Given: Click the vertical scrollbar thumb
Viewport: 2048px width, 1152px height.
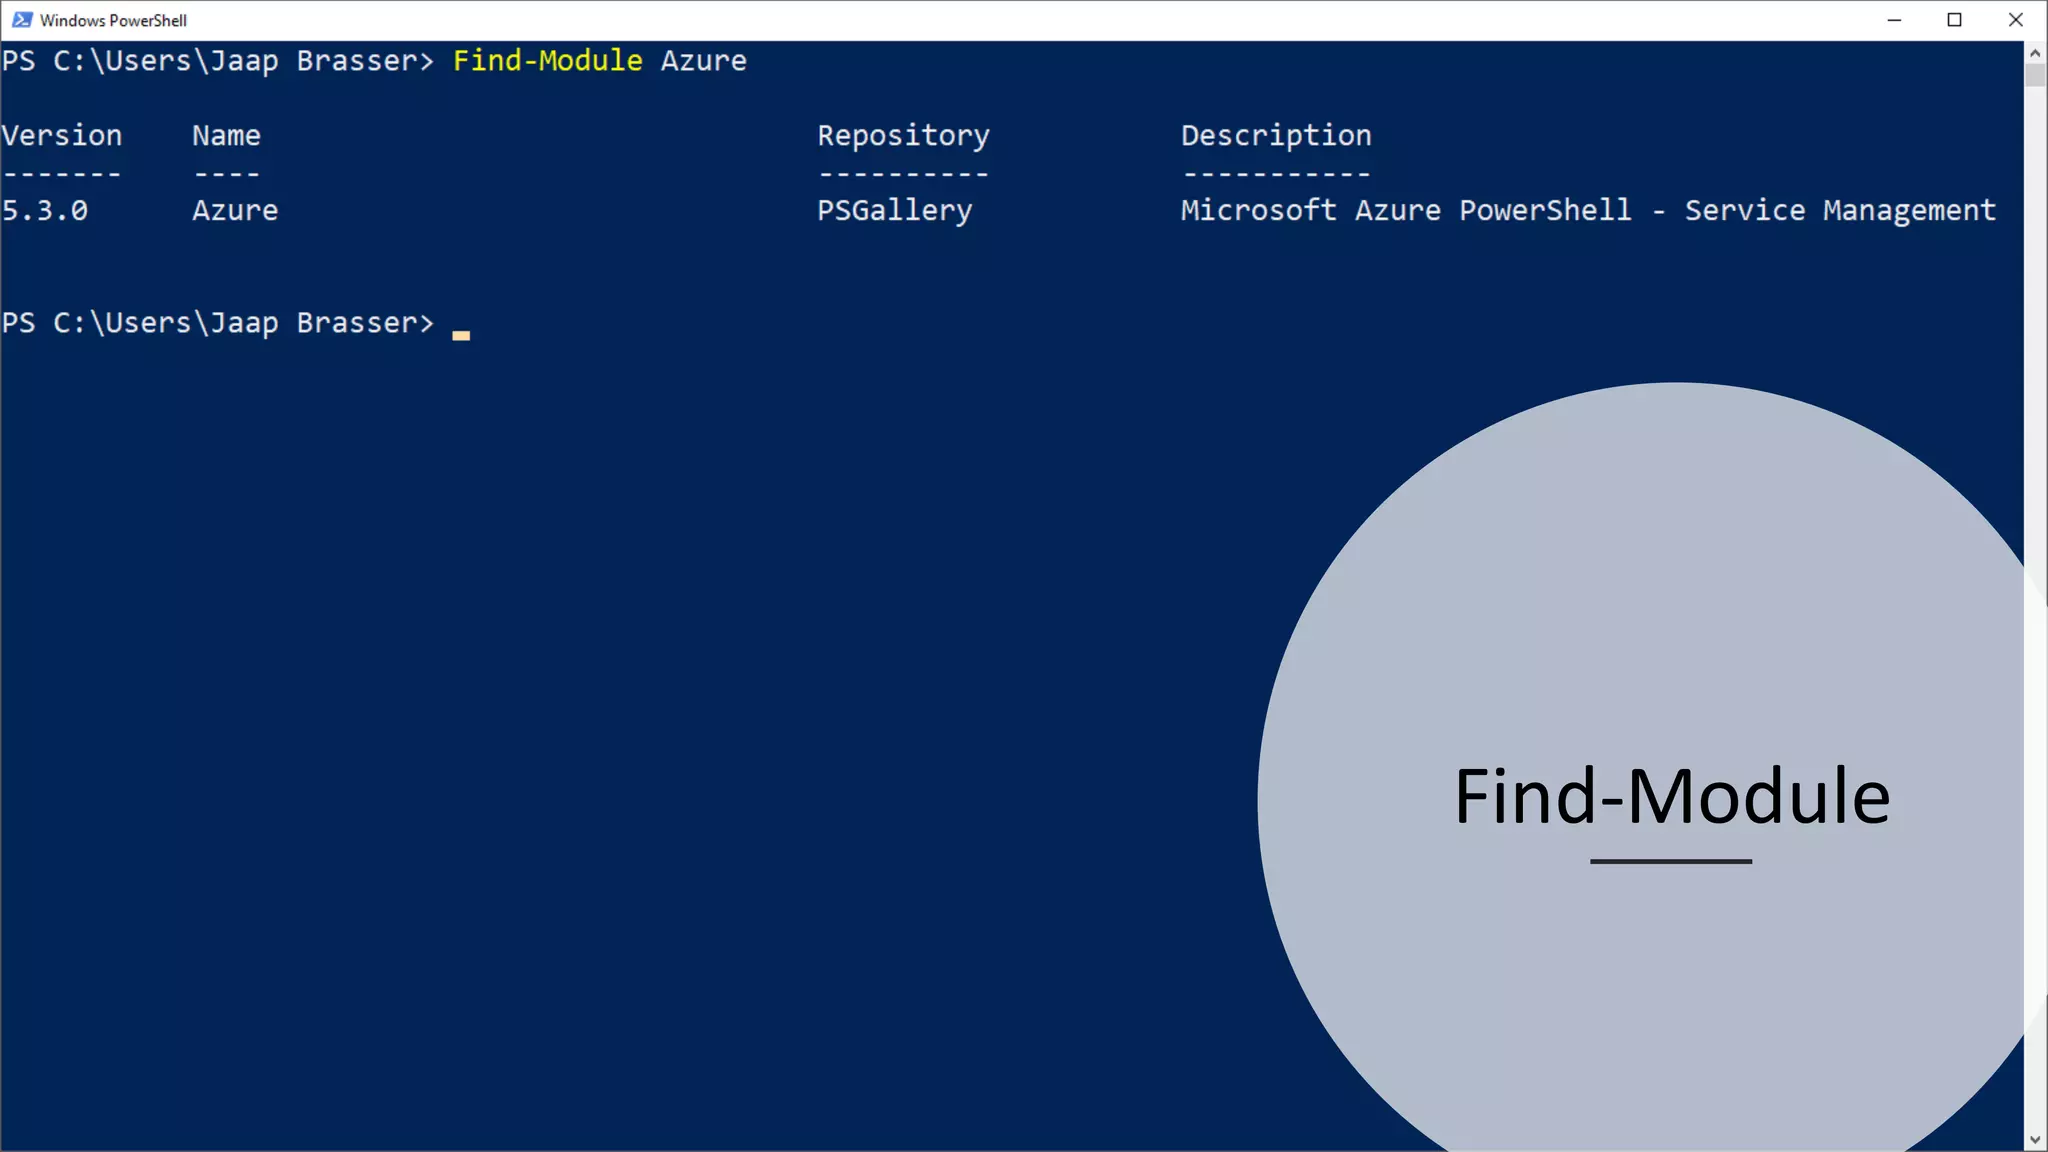Looking at the screenshot, I should tap(2035, 76).
